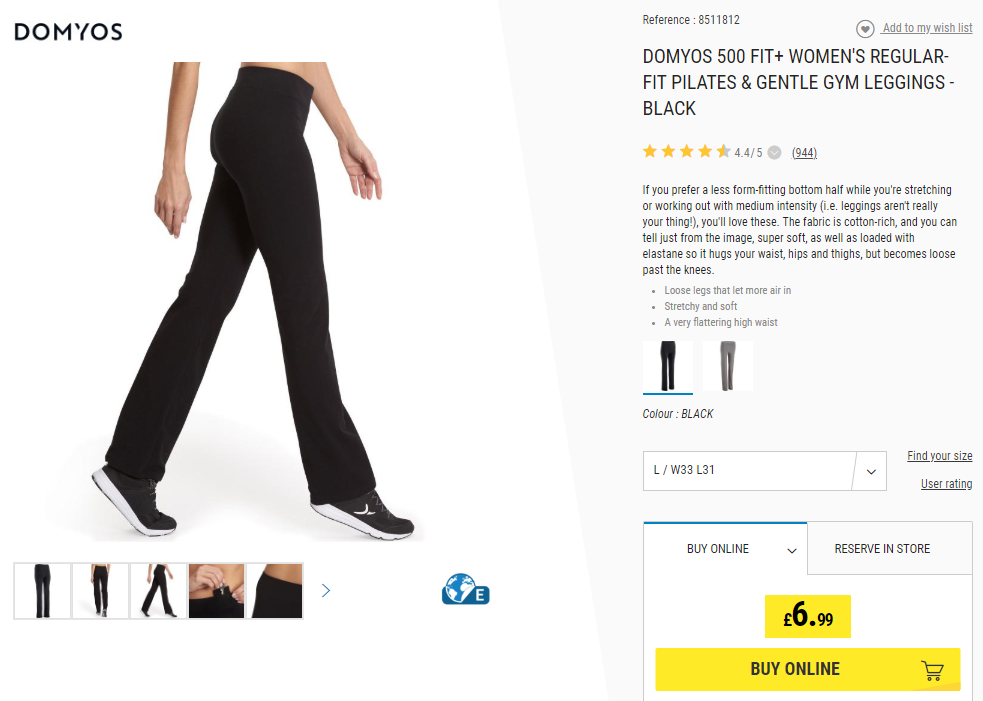Click the heart wish list icon
This screenshot has height=701, width=983.
(865, 28)
